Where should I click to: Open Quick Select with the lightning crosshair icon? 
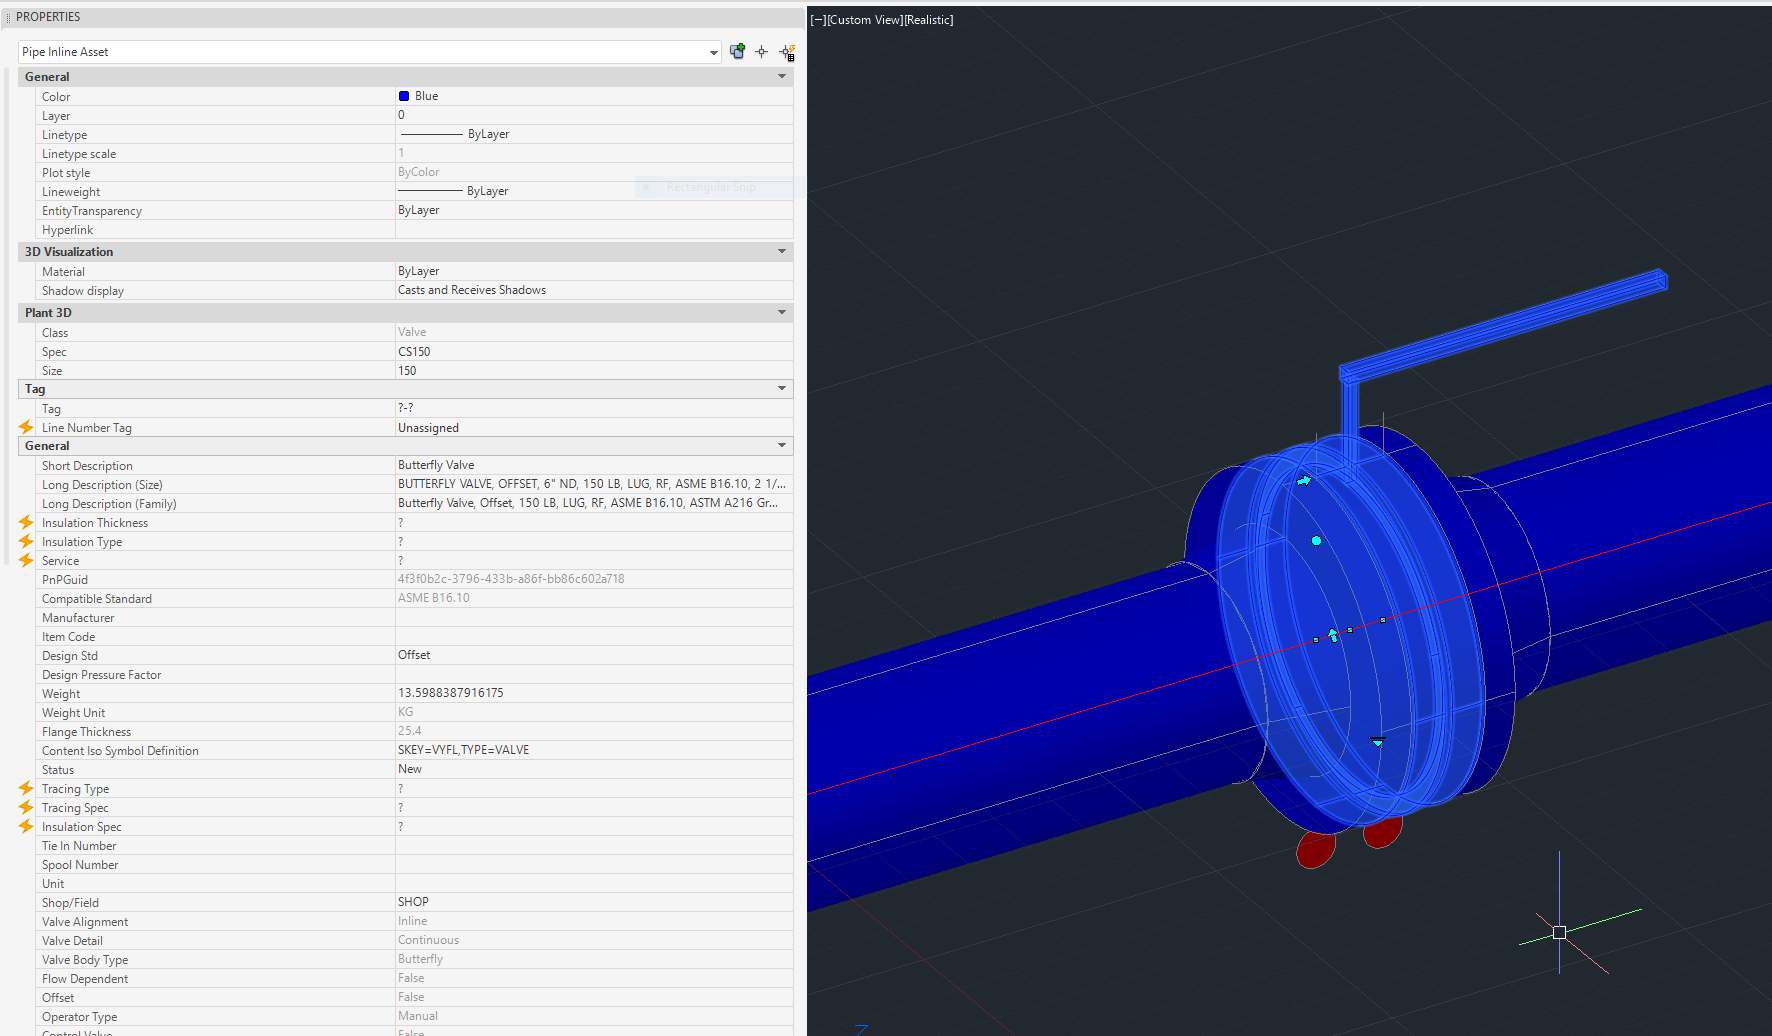pyautogui.click(x=787, y=52)
